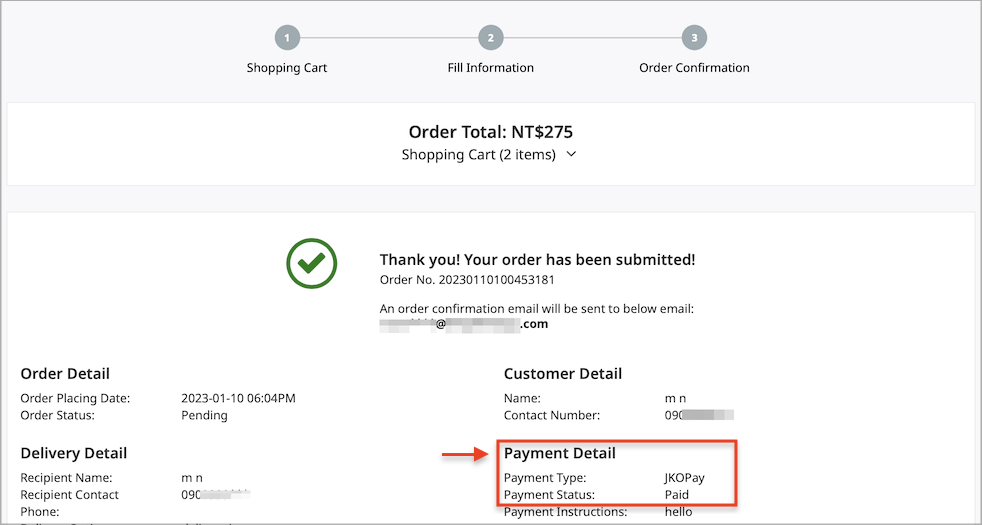This screenshot has width=982, height=525.
Task: Click the Delivery Detail heading
Action: coord(73,453)
